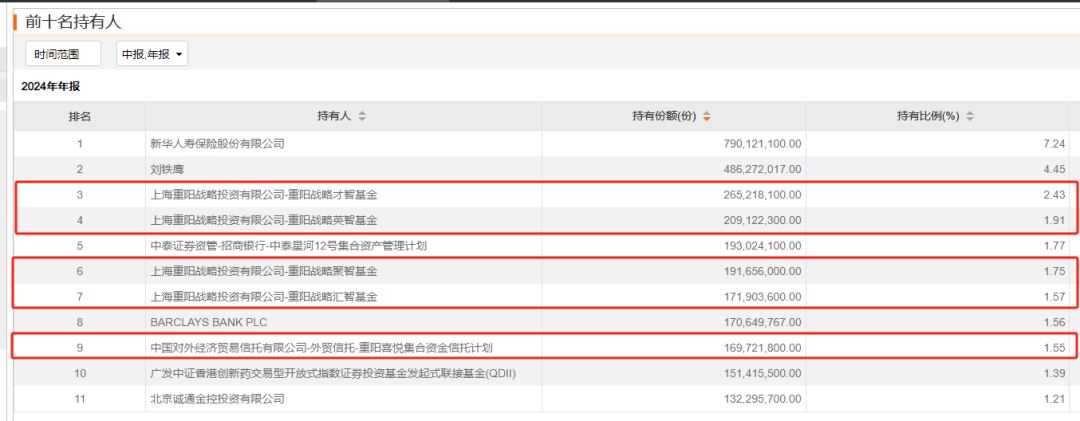Click share value 209,122,300.00

click(760, 220)
